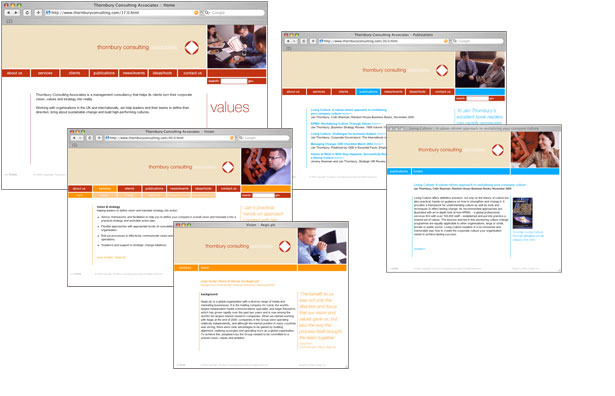Open 'clients' tab in Publications window

point(343,92)
